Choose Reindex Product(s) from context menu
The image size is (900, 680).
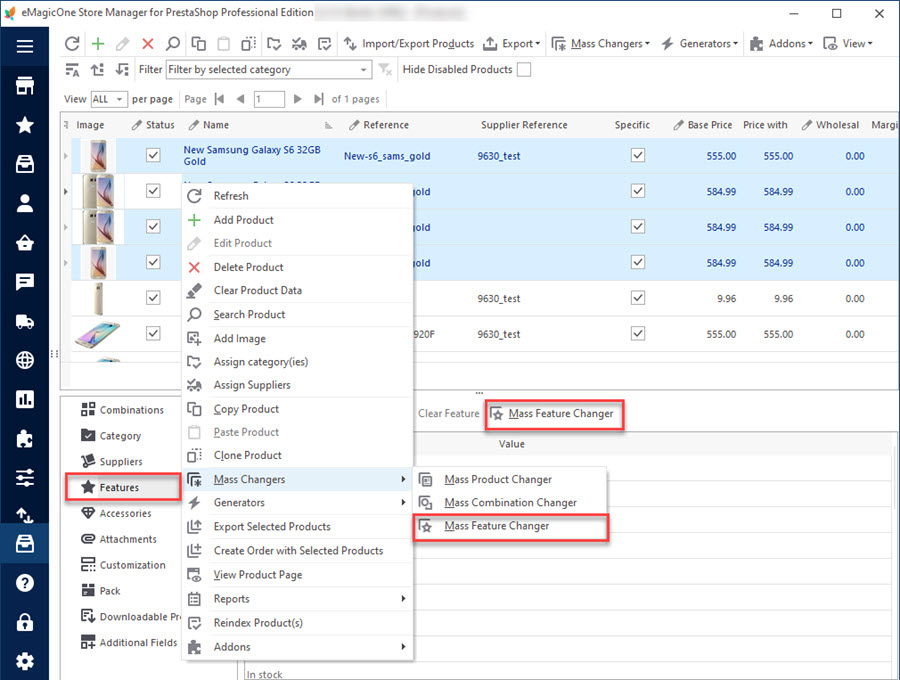click(297, 623)
